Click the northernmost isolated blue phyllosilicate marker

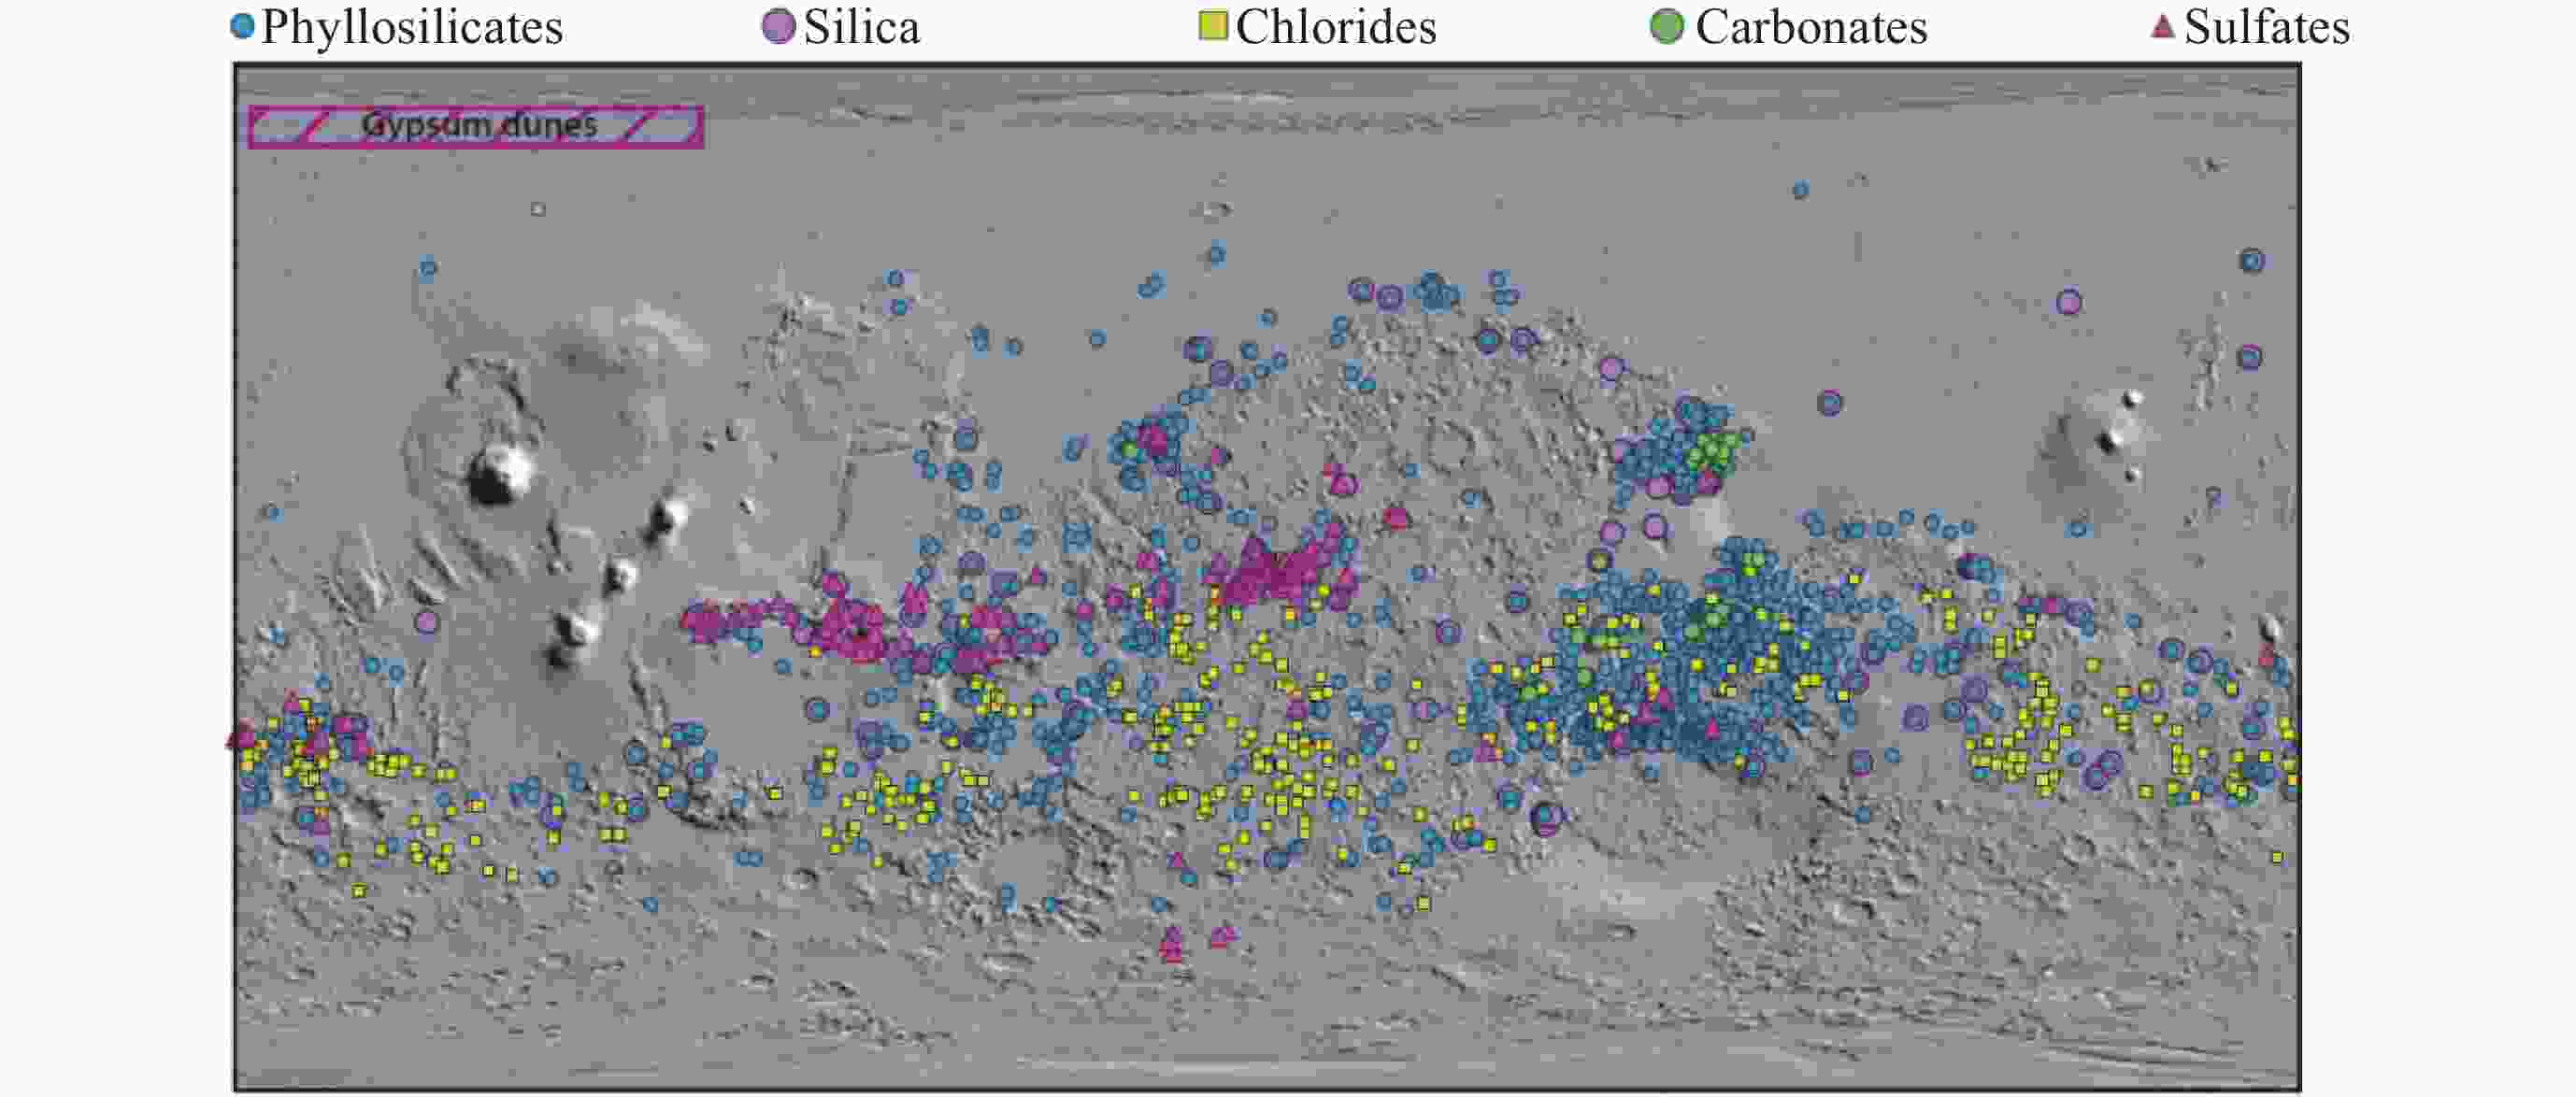1800,190
